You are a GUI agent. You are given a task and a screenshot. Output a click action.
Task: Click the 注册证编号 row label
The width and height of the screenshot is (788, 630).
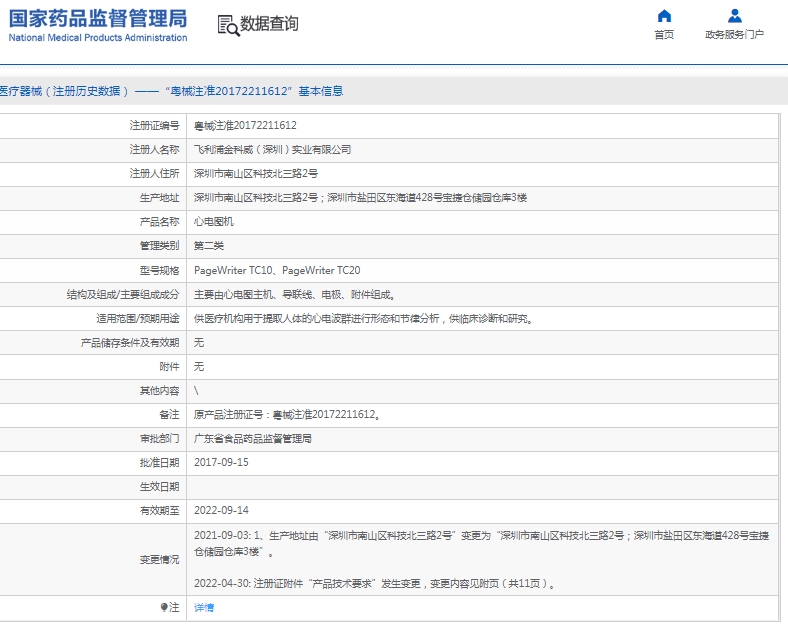point(154,126)
